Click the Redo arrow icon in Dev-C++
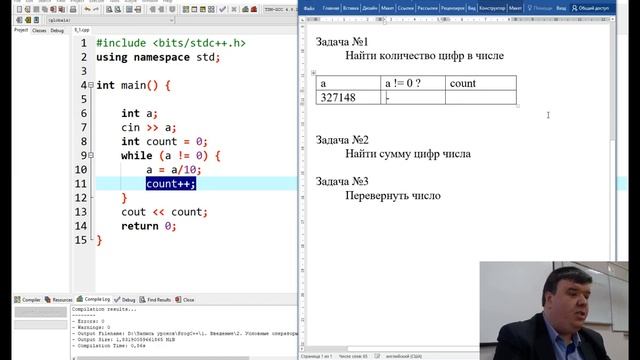The image size is (640, 360). 96,9
